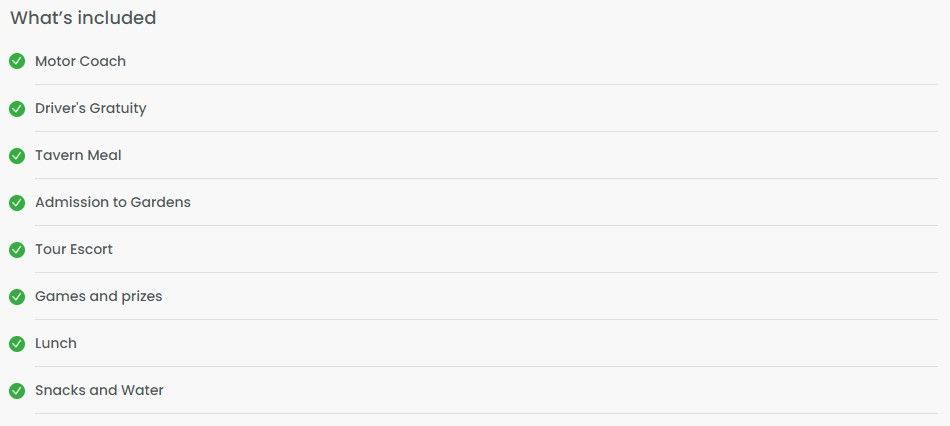950x426 pixels.
Task: Select the green checkmark beside Tour Escort
Action: 17,250
